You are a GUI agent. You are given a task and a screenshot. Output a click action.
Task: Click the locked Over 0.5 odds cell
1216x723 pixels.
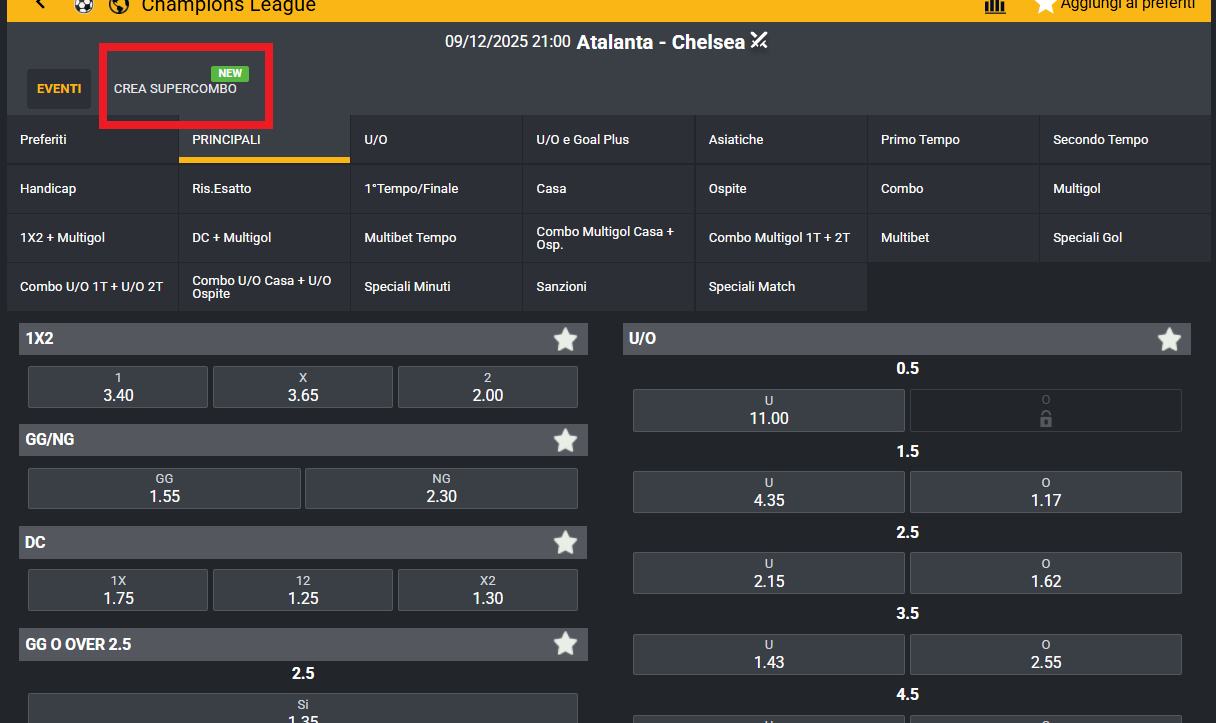(1046, 411)
